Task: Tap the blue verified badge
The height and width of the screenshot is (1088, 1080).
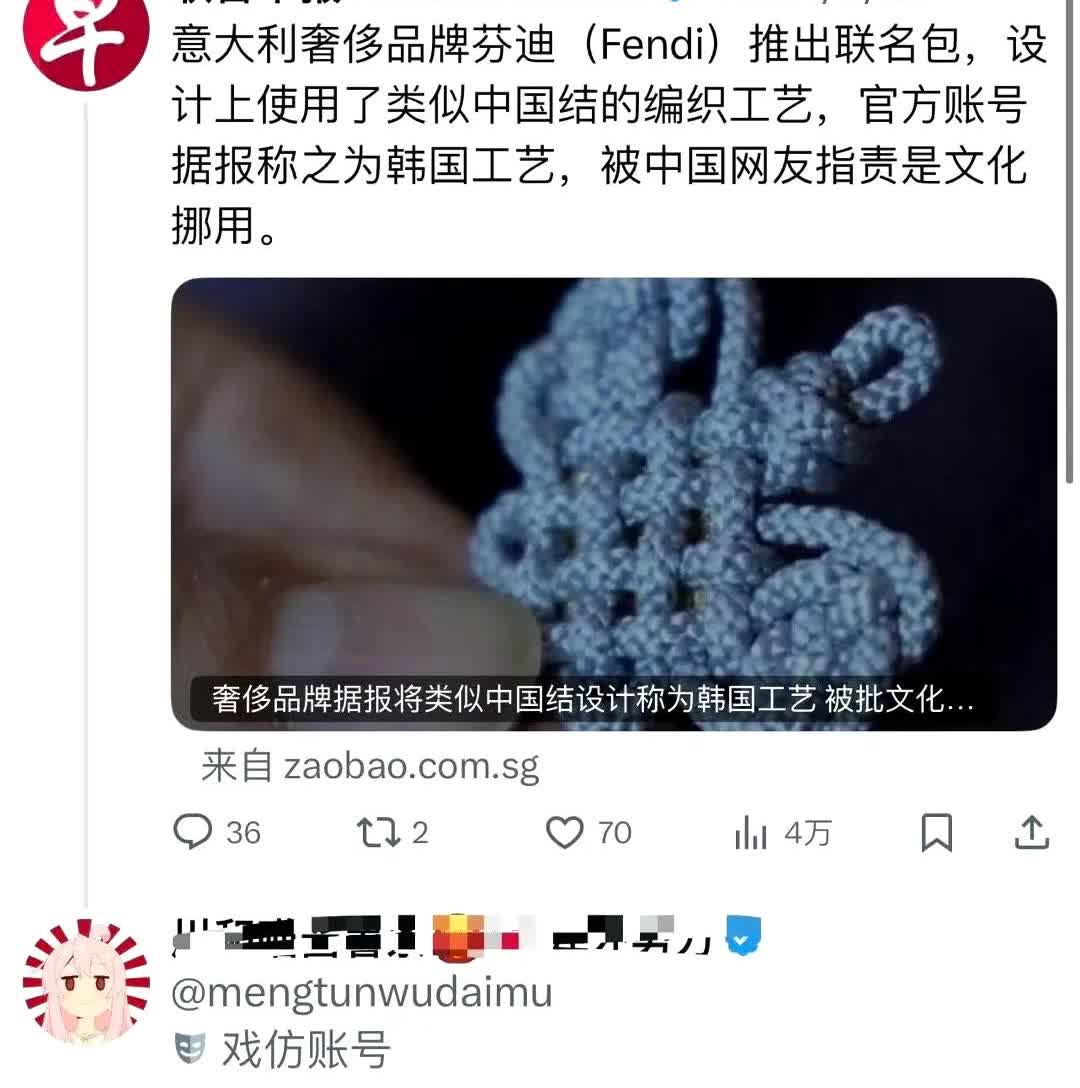Action: [x=743, y=935]
